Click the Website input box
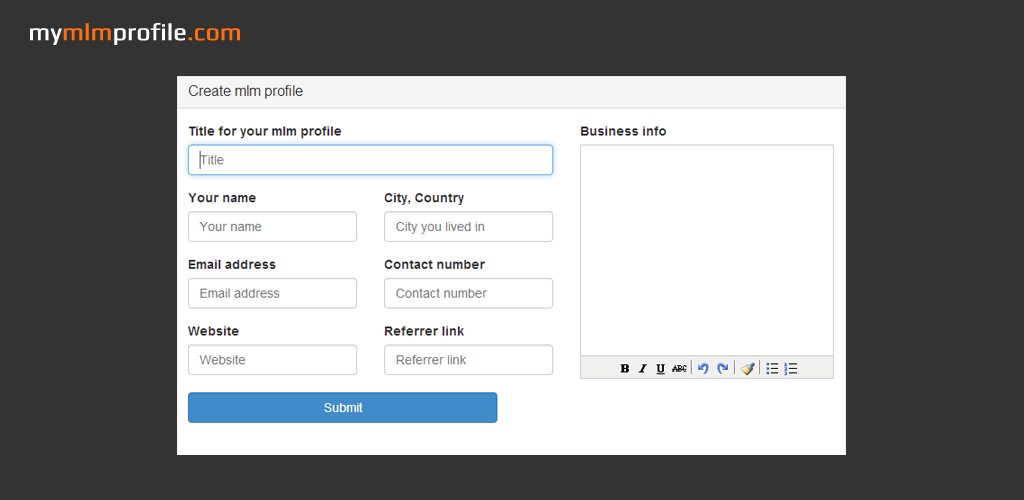The height and width of the screenshot is (500, 1024). (x=272, y=360)
